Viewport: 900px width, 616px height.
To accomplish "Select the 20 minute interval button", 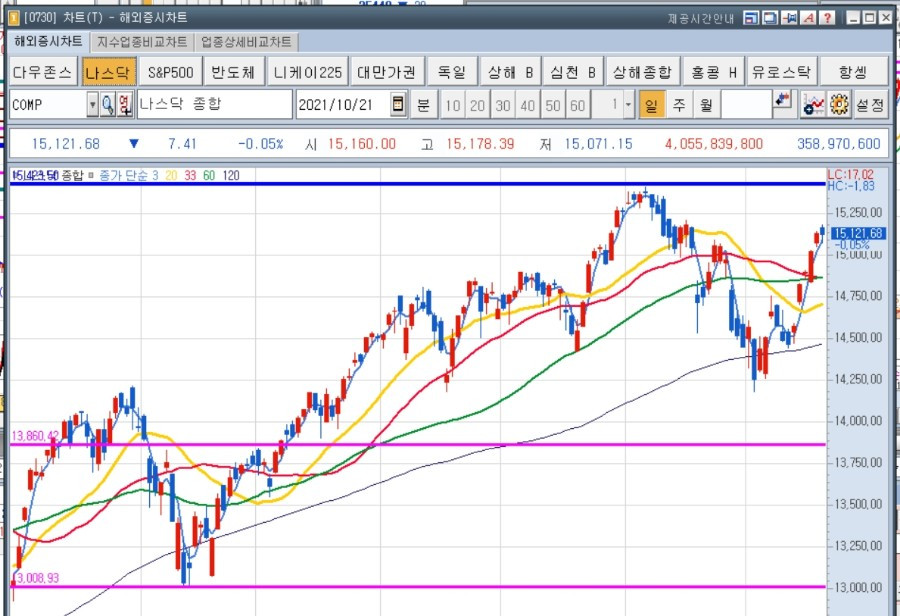I will click(478, 105).
